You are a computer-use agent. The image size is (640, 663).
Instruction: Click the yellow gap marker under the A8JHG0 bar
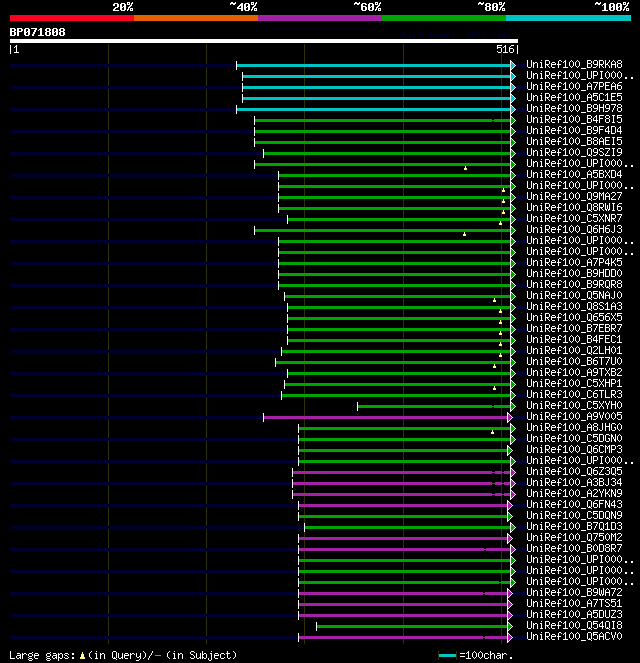(x=492, y=432)
